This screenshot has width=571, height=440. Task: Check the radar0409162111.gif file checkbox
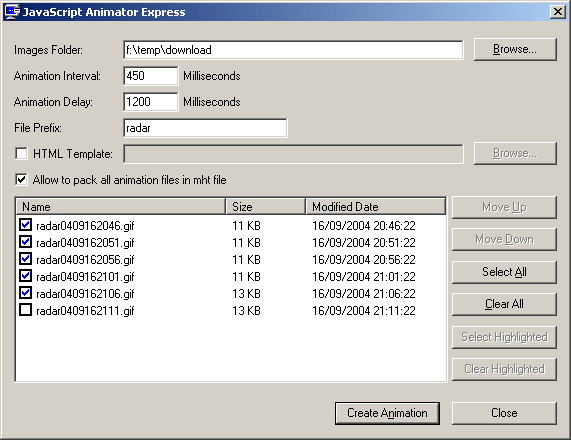25,310
